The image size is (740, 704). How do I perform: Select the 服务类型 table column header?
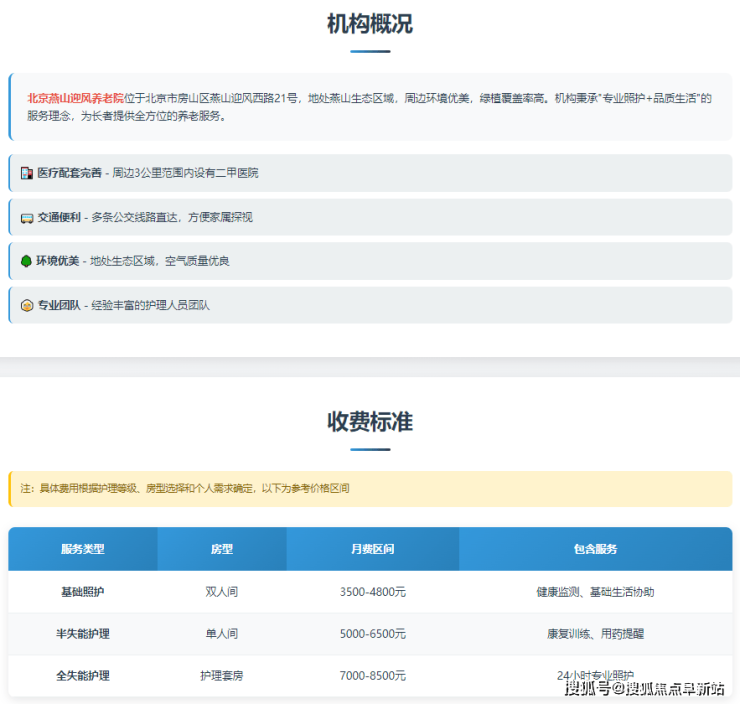(82, 549)
